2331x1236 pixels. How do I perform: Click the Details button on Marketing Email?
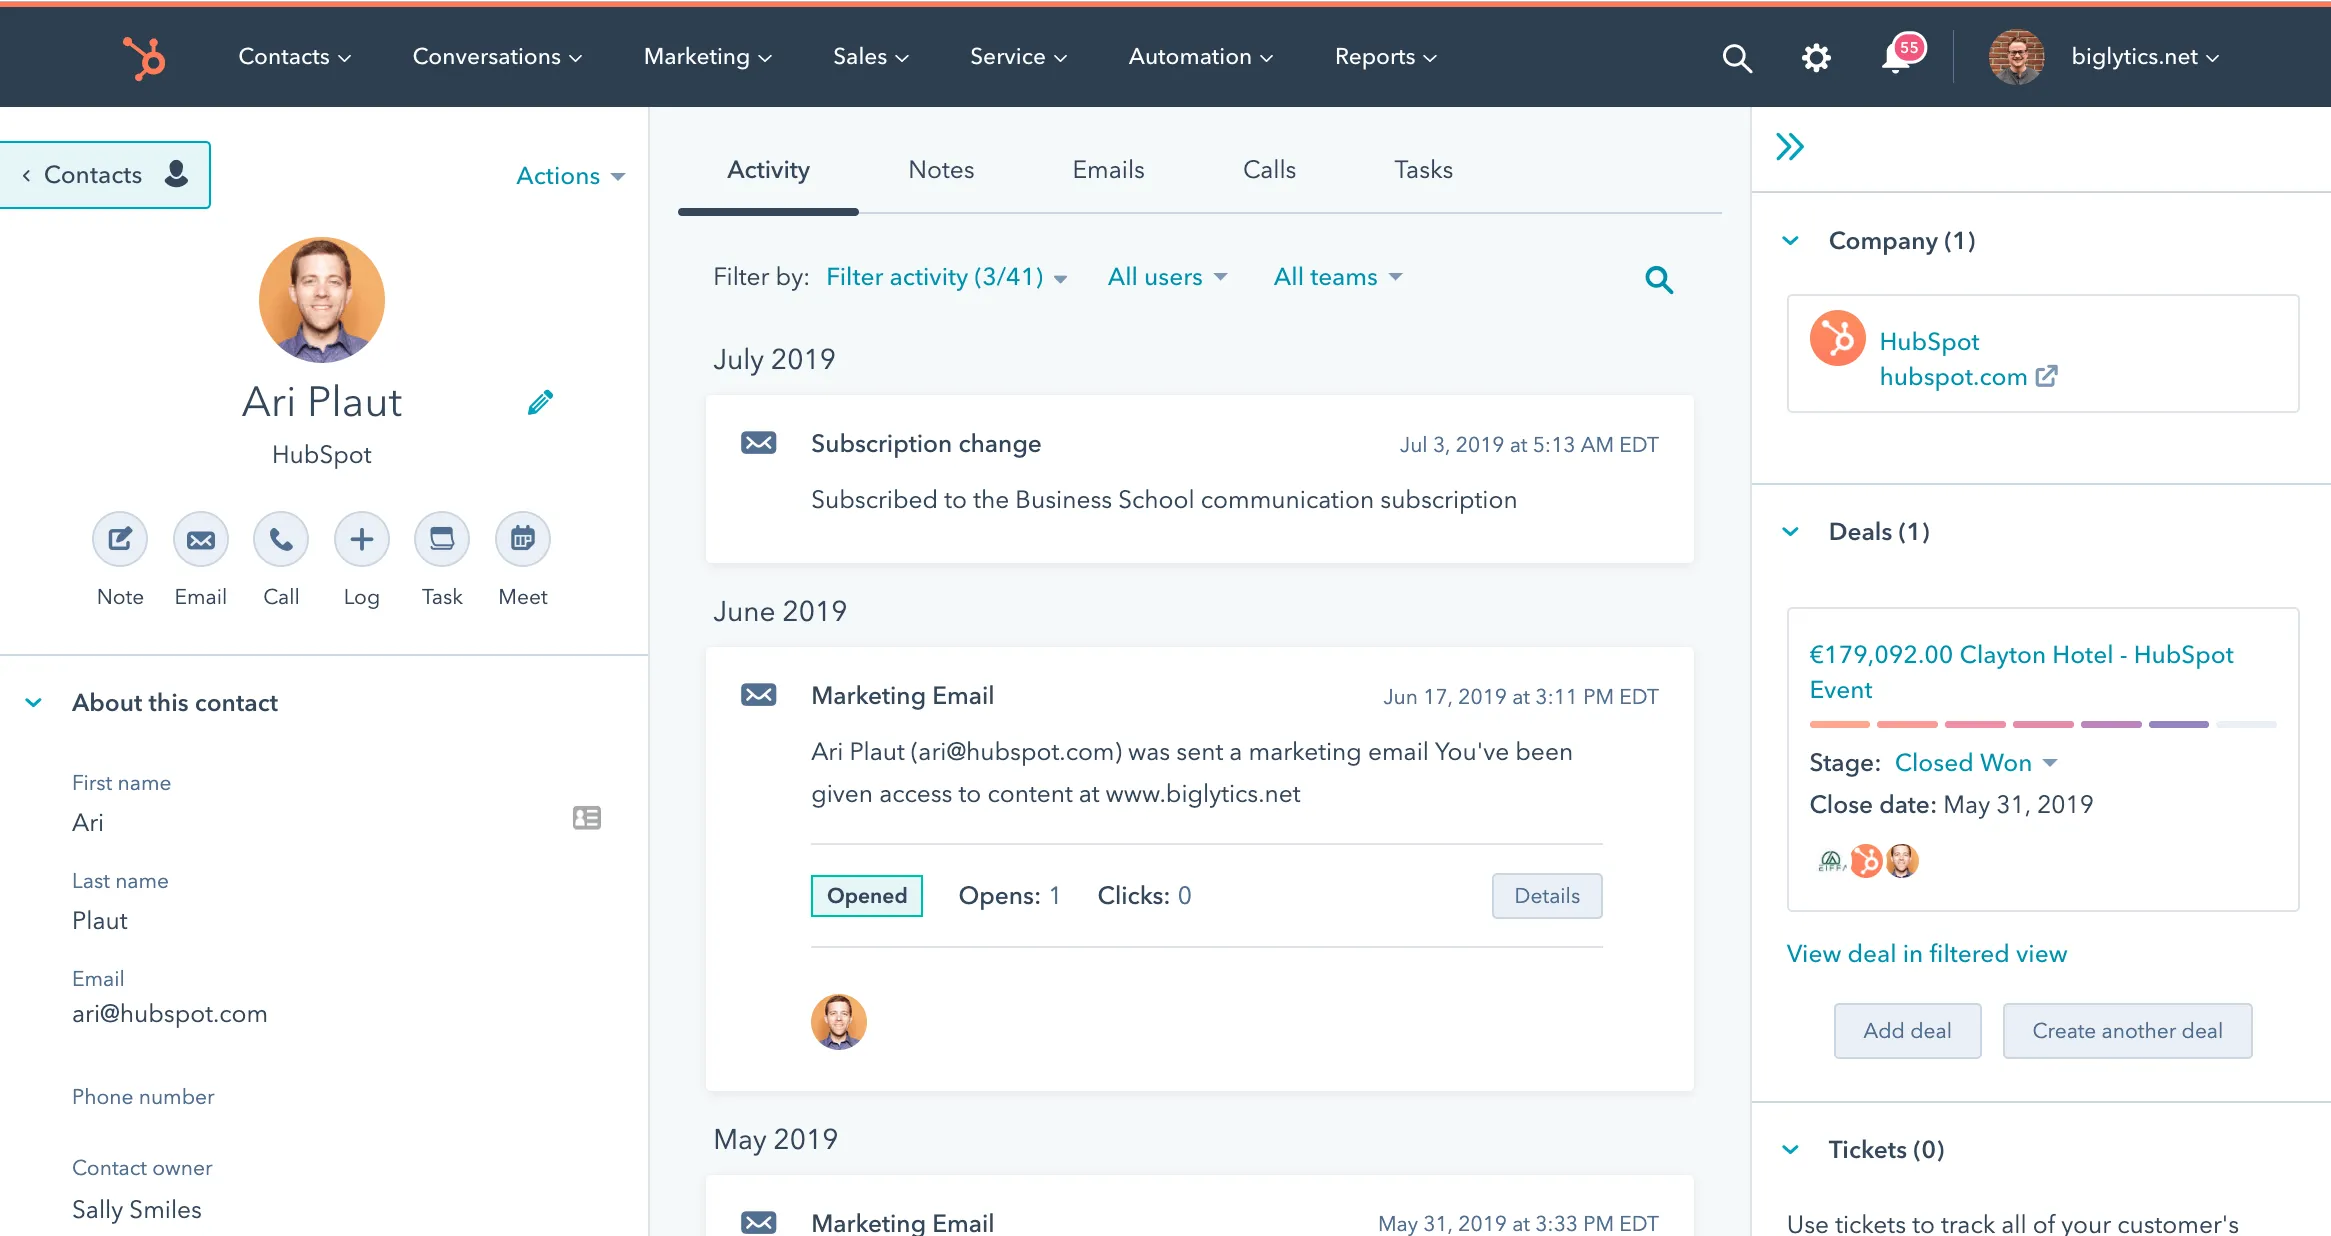[x=1546, y=896]
